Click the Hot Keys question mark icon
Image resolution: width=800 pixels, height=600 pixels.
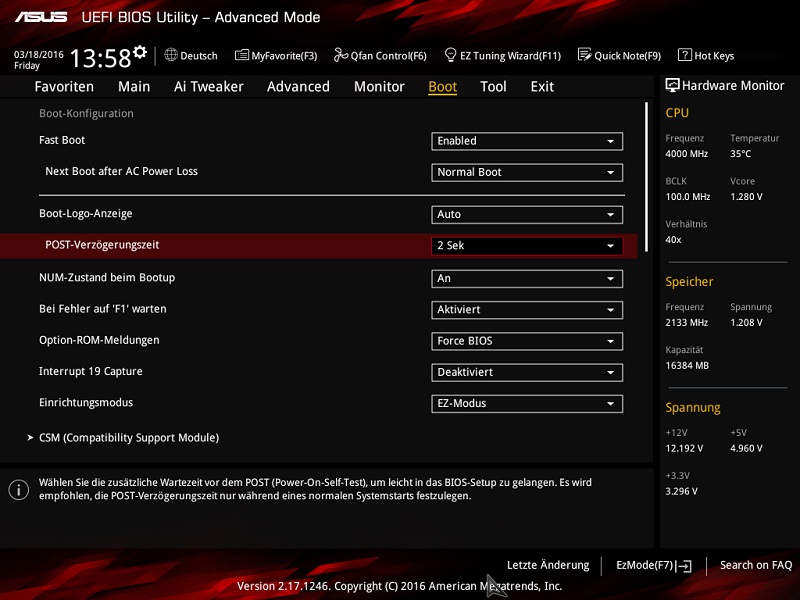pyautogui.click(x=685, y=55)
